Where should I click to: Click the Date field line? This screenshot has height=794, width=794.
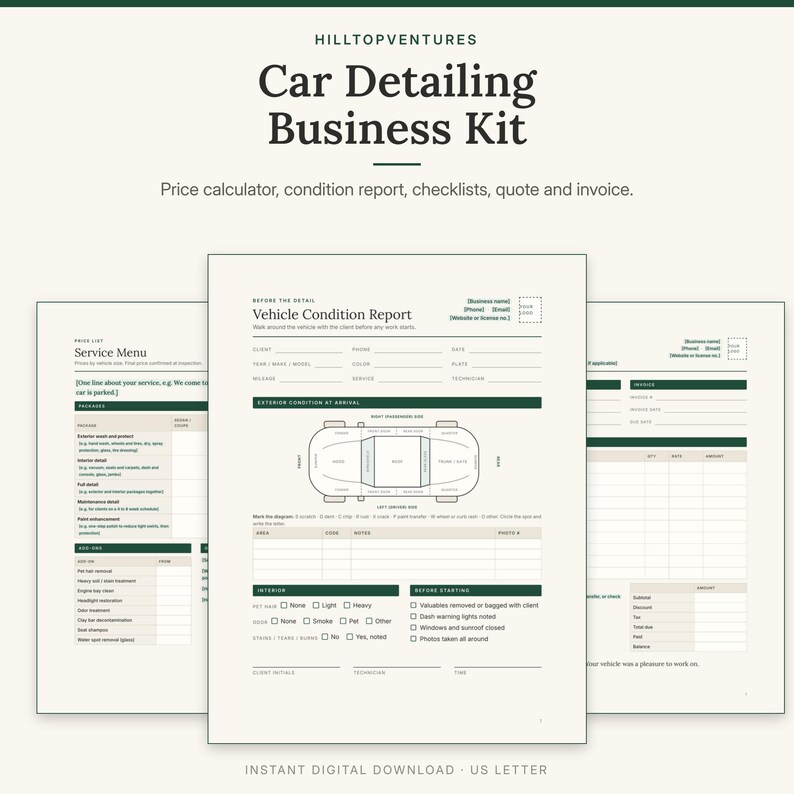click(505, 350)
